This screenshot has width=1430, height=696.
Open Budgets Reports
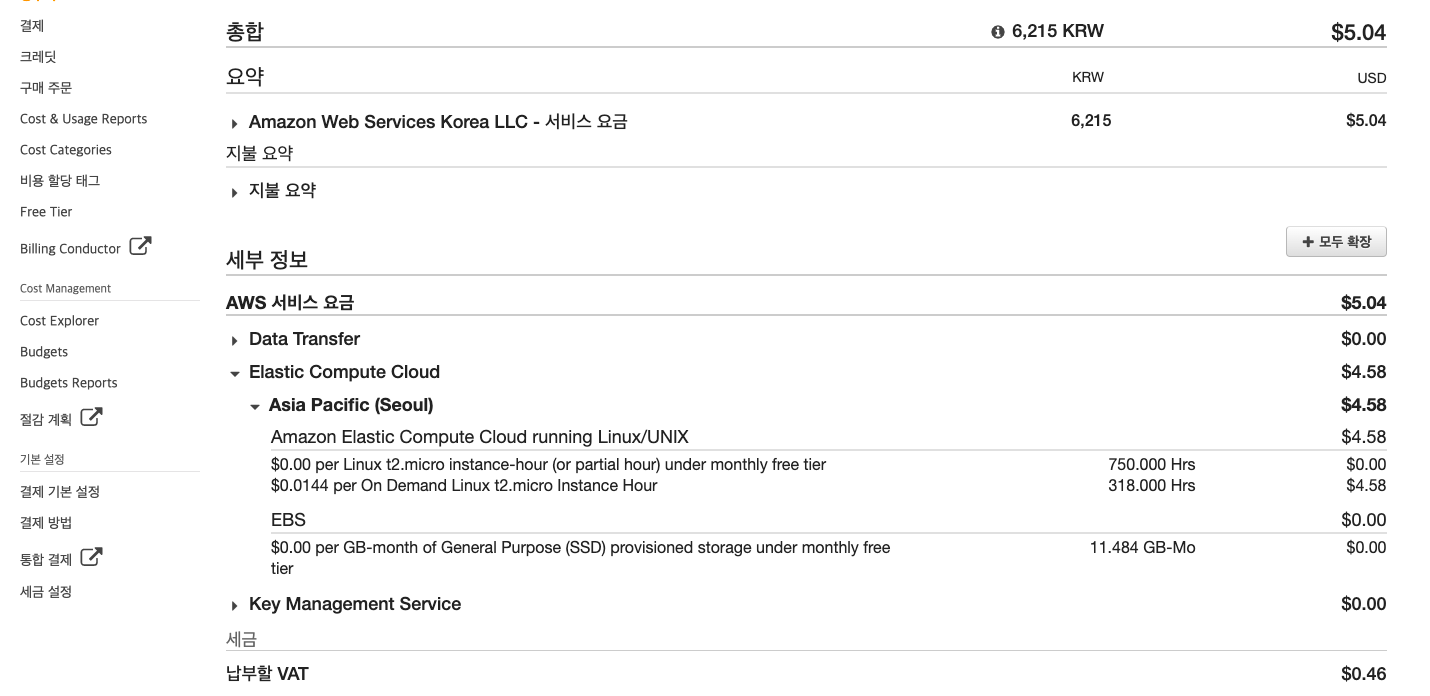[x=69, y=383]
